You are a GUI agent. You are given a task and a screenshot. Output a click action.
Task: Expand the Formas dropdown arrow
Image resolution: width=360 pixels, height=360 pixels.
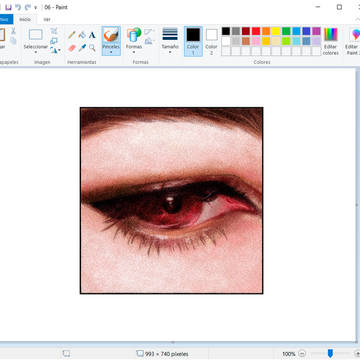(134, 52)
